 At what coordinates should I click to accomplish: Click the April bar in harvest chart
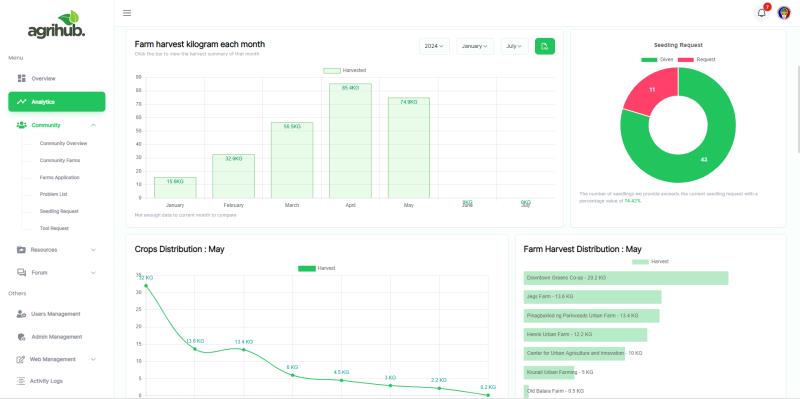coord(350,141)
